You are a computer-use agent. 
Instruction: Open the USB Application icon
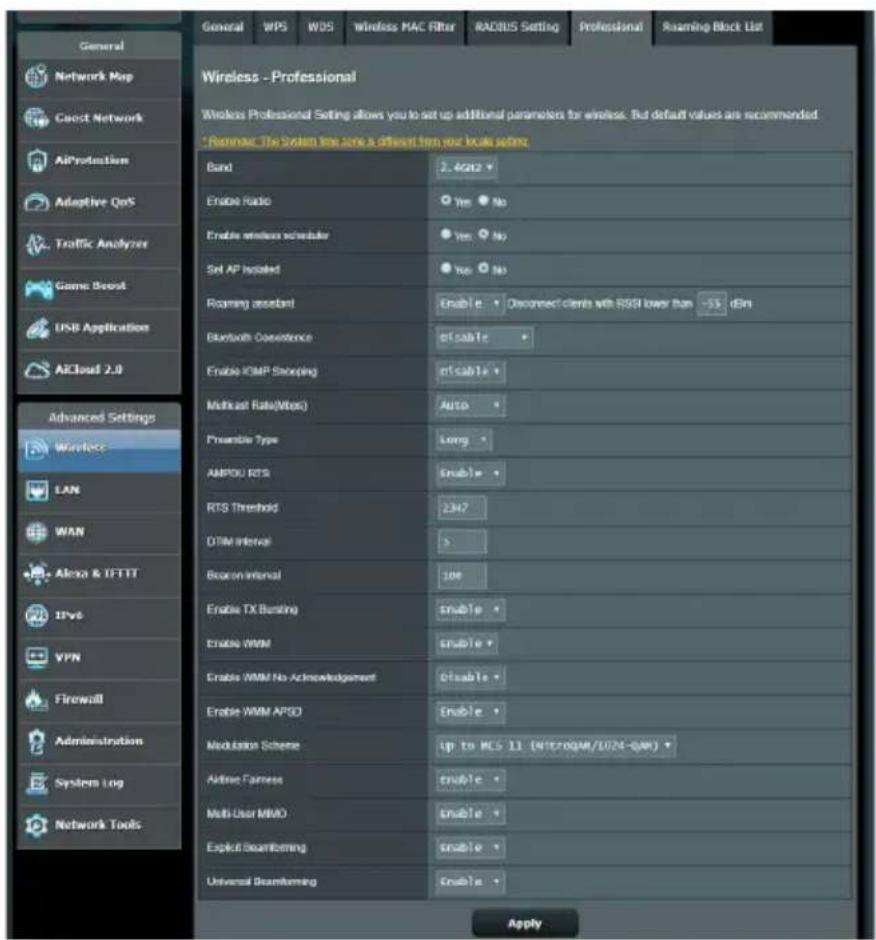tap(36, 328)
